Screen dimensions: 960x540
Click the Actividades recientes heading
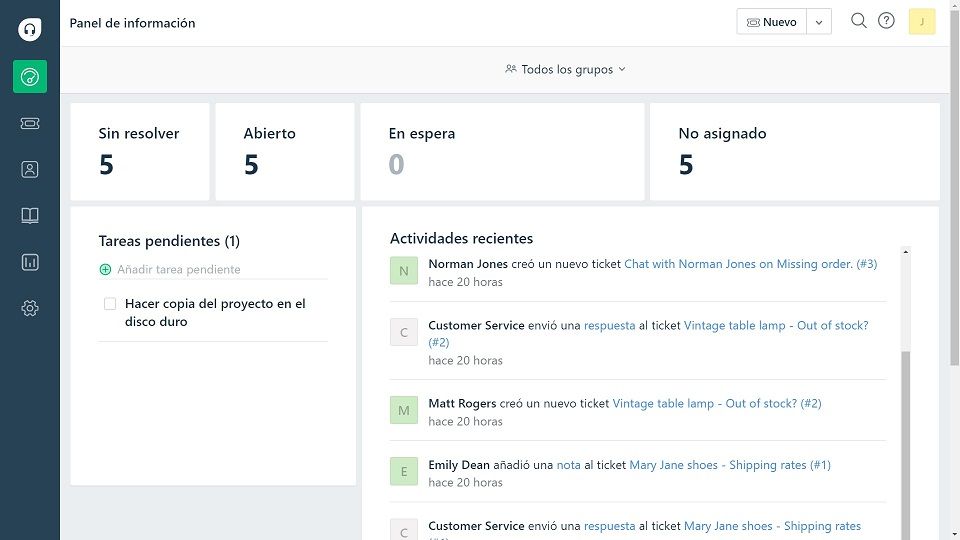(x=462, y=238)
